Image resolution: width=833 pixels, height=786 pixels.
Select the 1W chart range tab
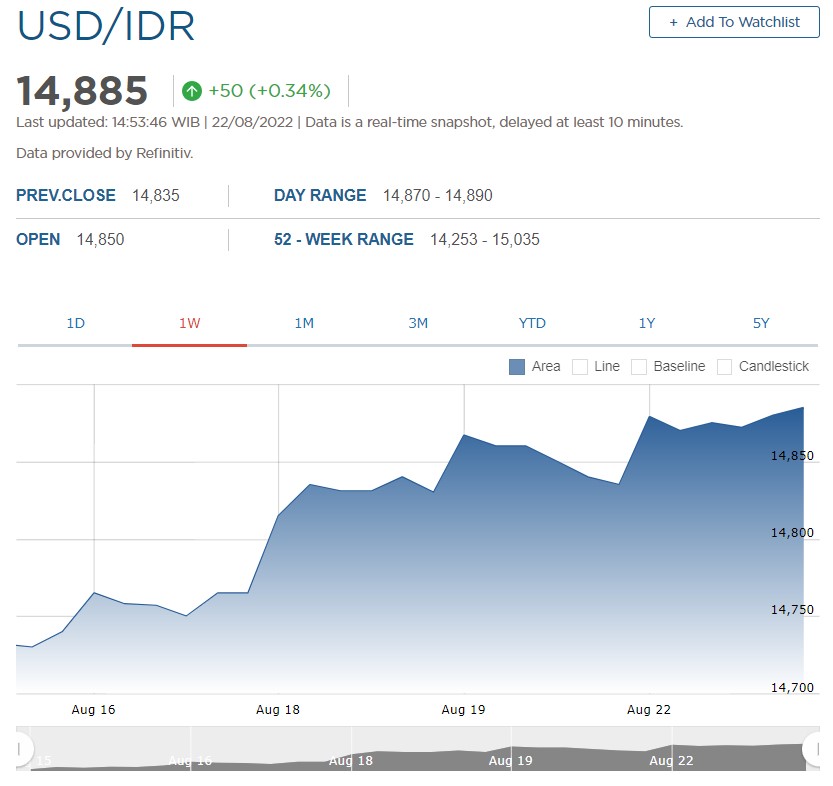pos(189,323)
